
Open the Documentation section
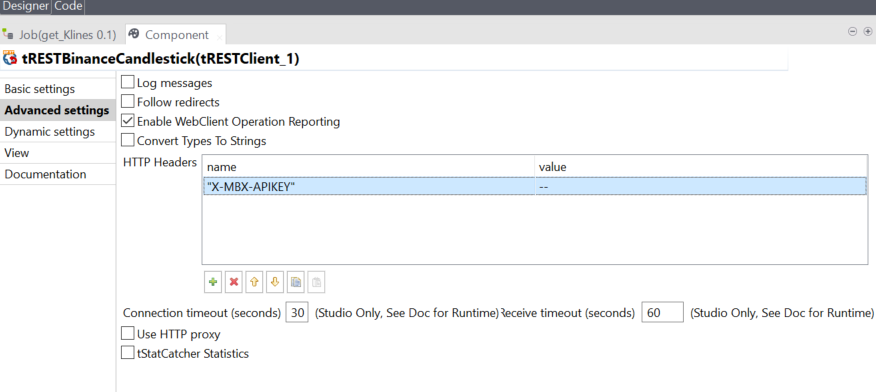click(58, 174)
